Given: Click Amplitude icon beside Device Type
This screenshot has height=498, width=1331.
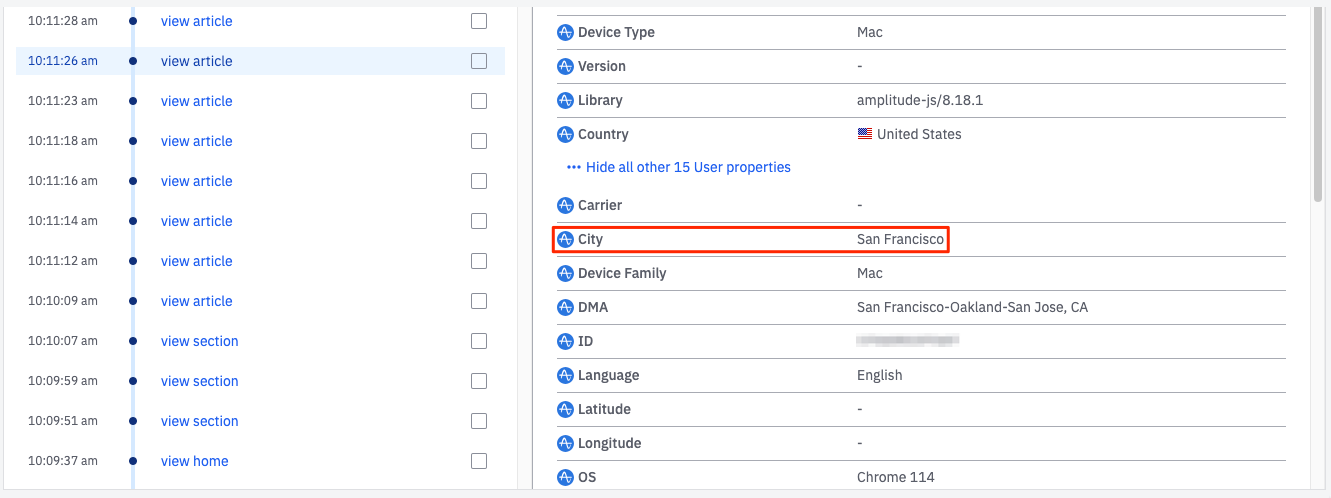Looking at the screenshot, I should click(566, 32).
